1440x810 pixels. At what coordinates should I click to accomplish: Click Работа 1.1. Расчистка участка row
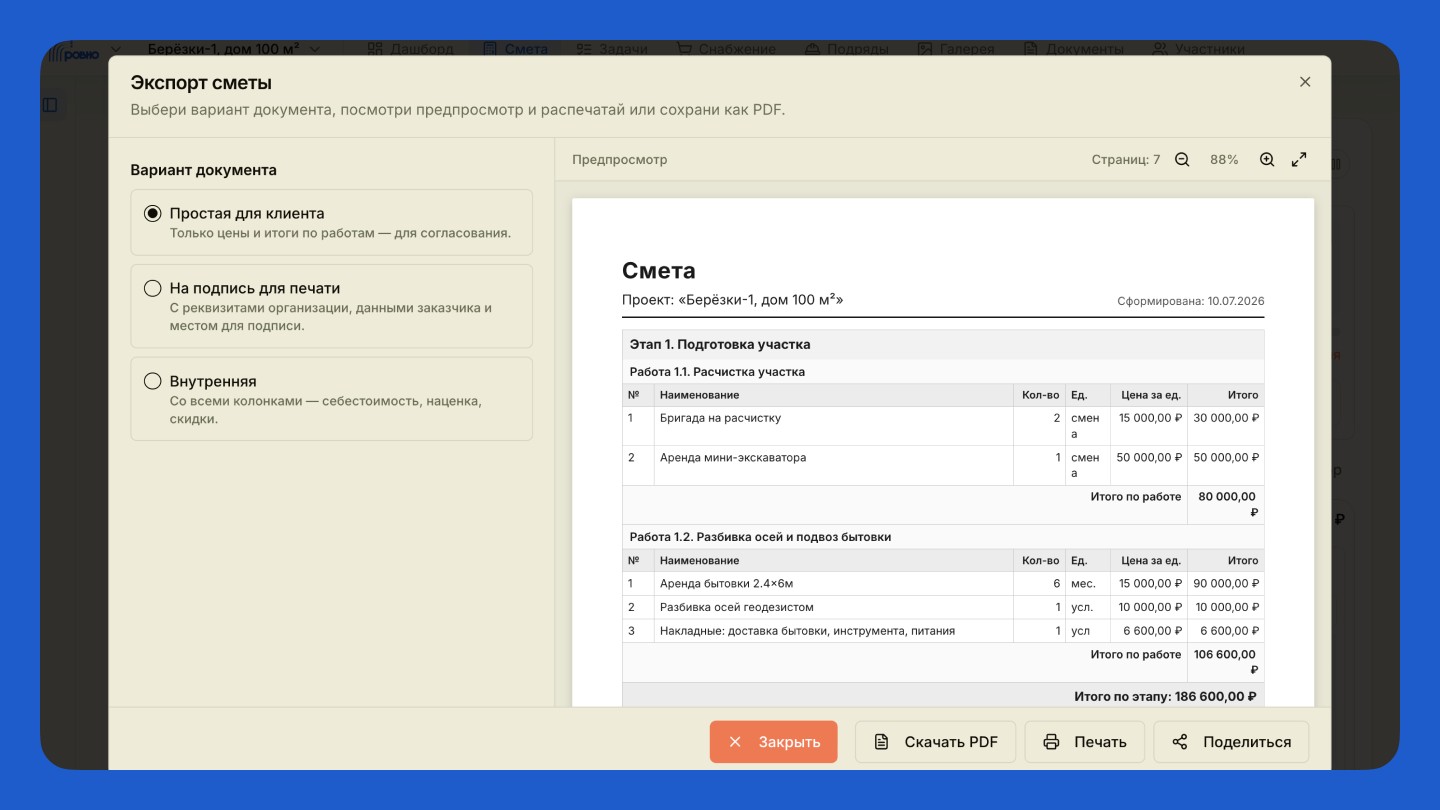pyautogui.click(x=943, y=372)
